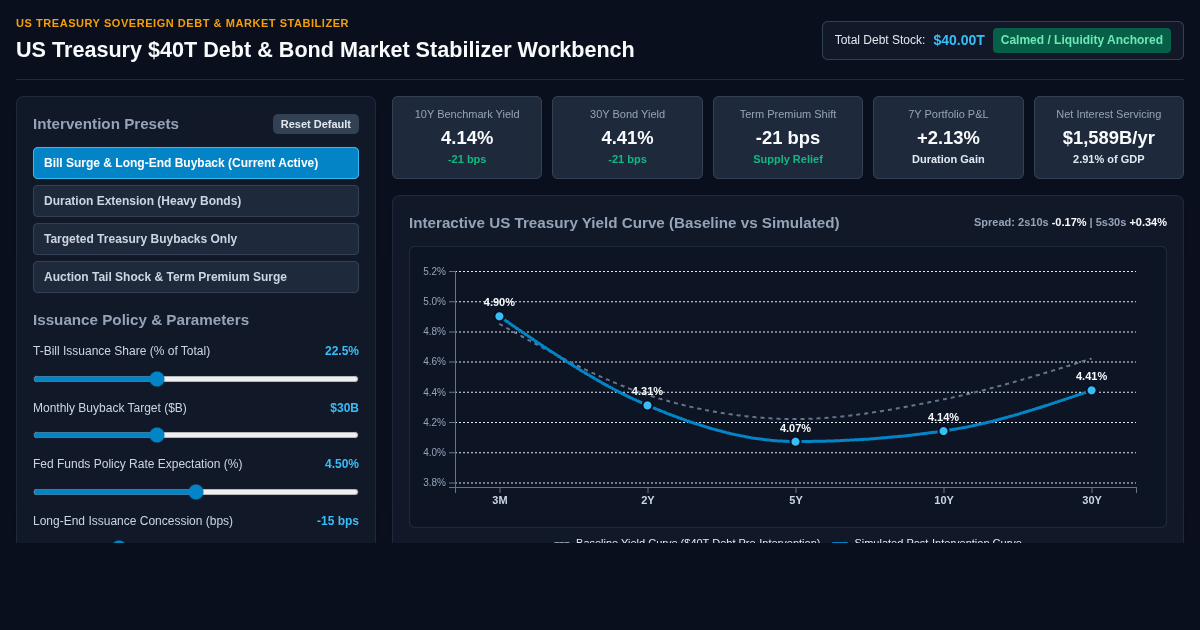Click Issuance Policy & Parameters heading
Viewport: 1200px width, 630px height.
[x=141, y=320]
